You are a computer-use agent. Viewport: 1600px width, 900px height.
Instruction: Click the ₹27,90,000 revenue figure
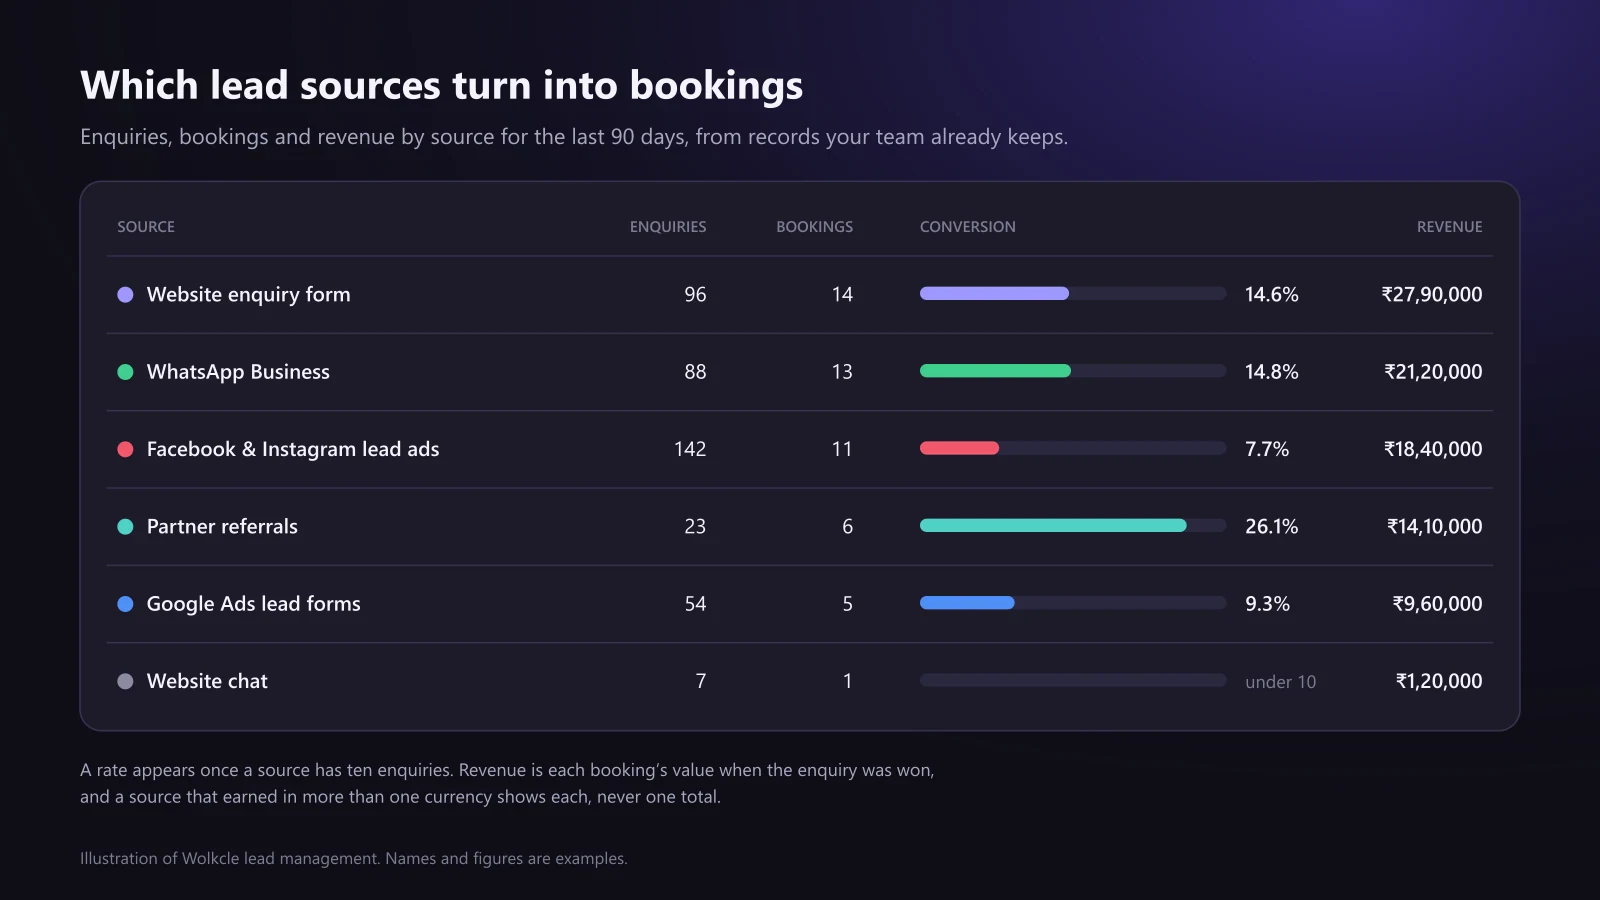coord(1432,295)
